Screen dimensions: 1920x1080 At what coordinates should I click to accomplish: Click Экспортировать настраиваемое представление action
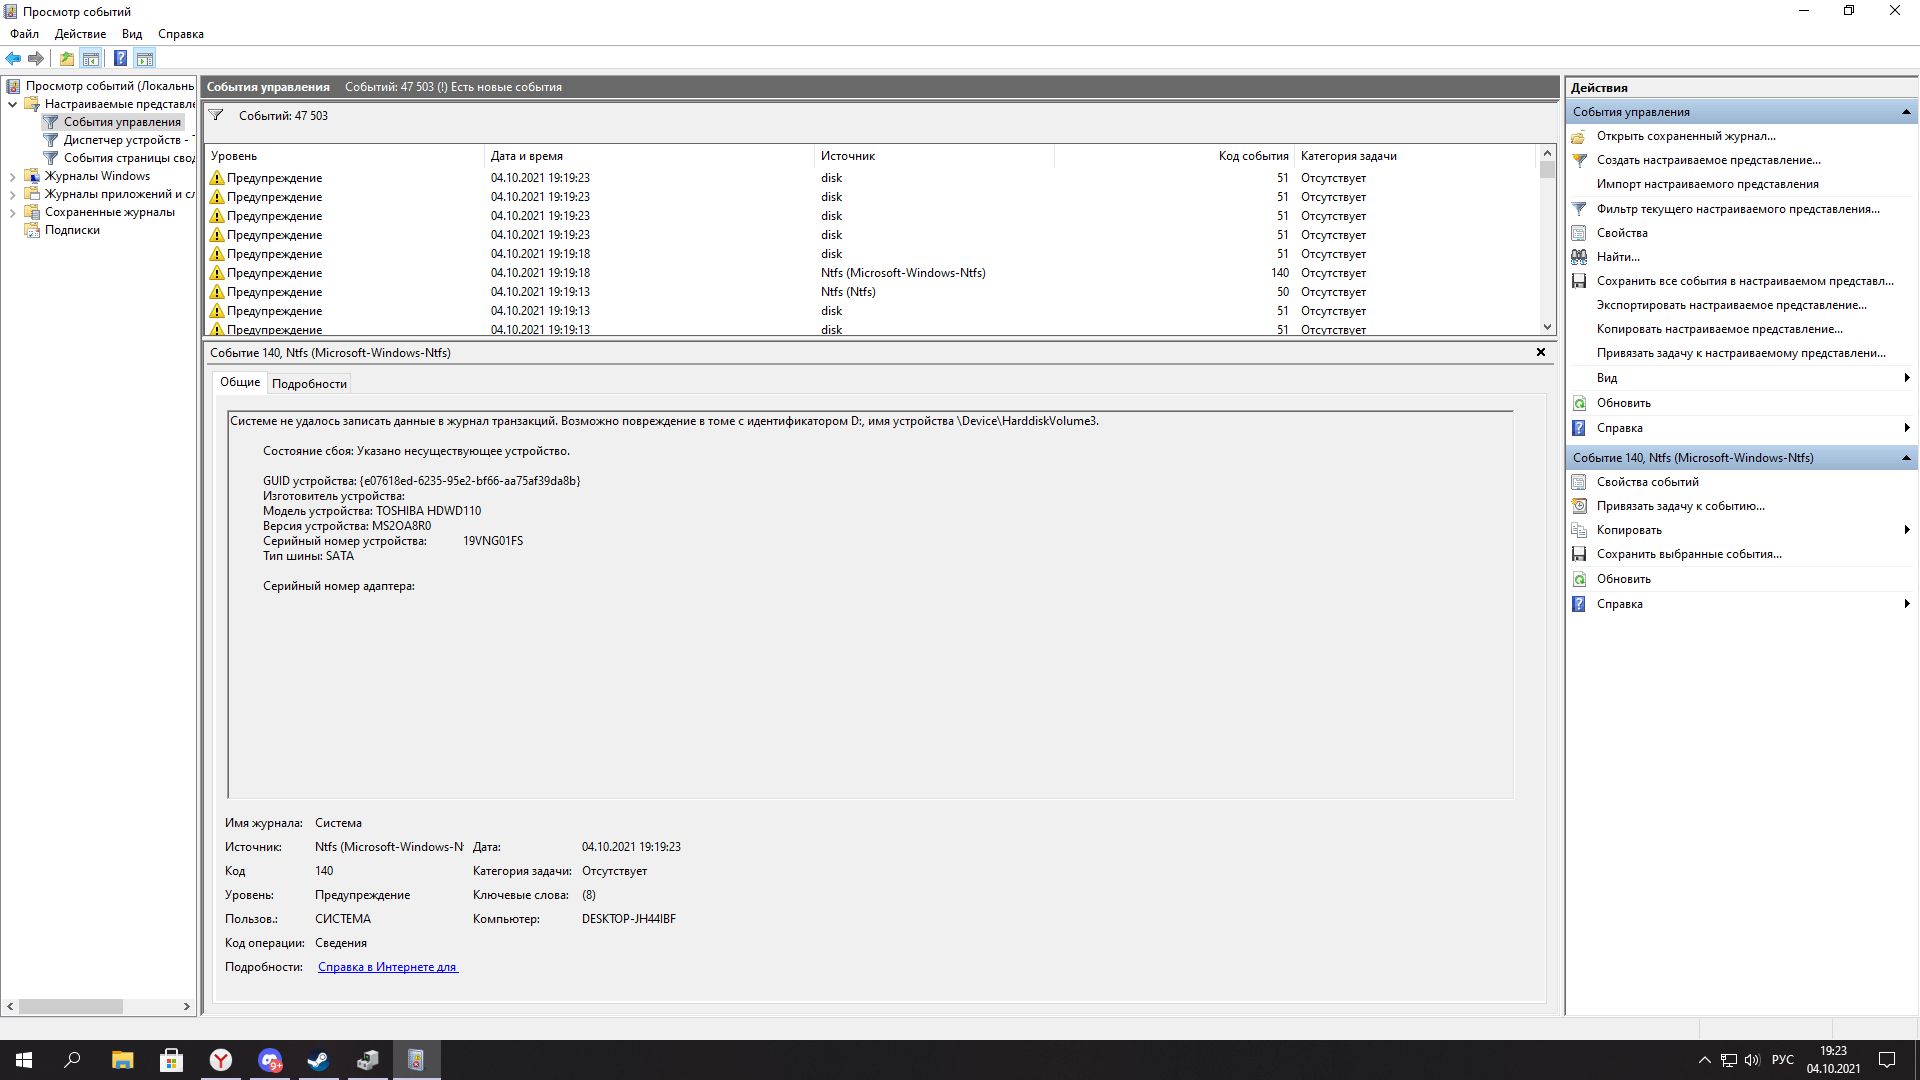pos(1731,305)
